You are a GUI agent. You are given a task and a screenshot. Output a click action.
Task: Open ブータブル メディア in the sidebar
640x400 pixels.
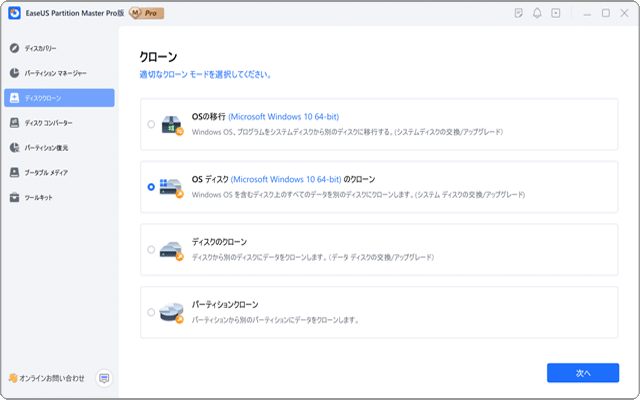[x=59, y=173]
